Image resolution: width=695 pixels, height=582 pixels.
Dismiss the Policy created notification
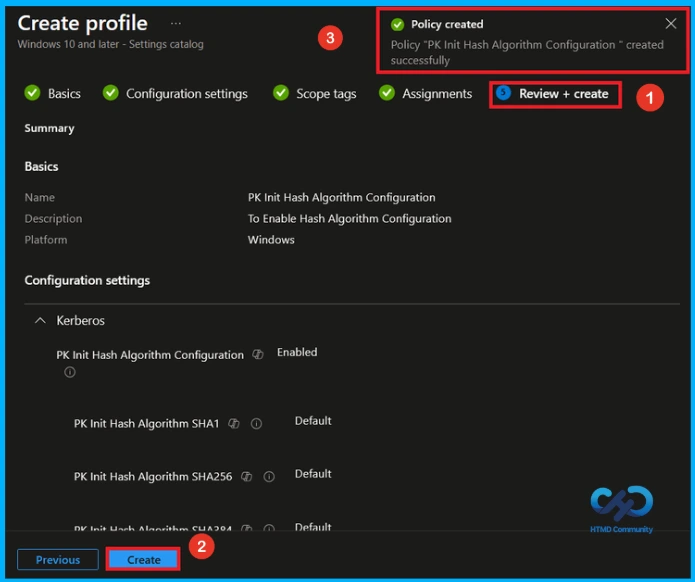pos(671,23)
